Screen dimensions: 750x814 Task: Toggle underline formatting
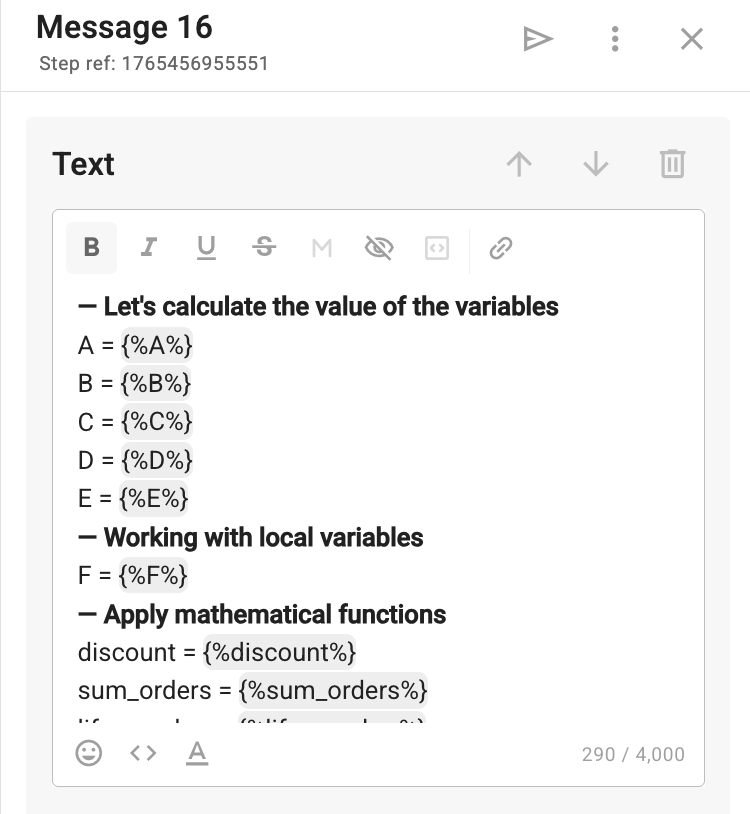[206, 248]
